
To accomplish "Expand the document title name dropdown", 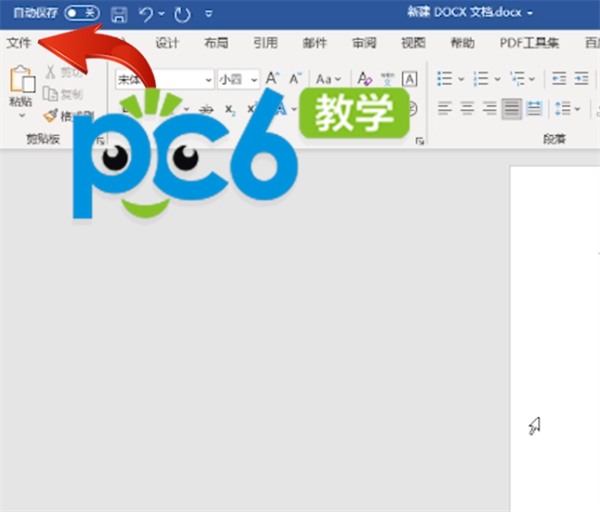I will coord(530,13).
